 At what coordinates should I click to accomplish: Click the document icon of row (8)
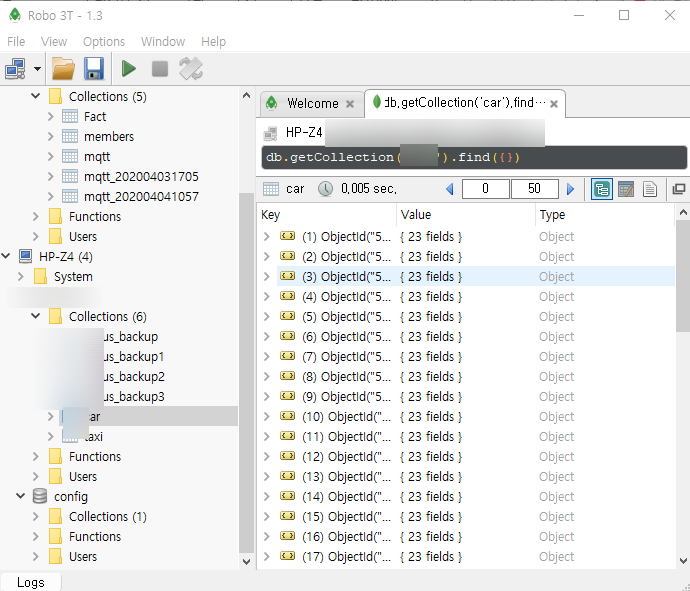(x=288, y=376)
